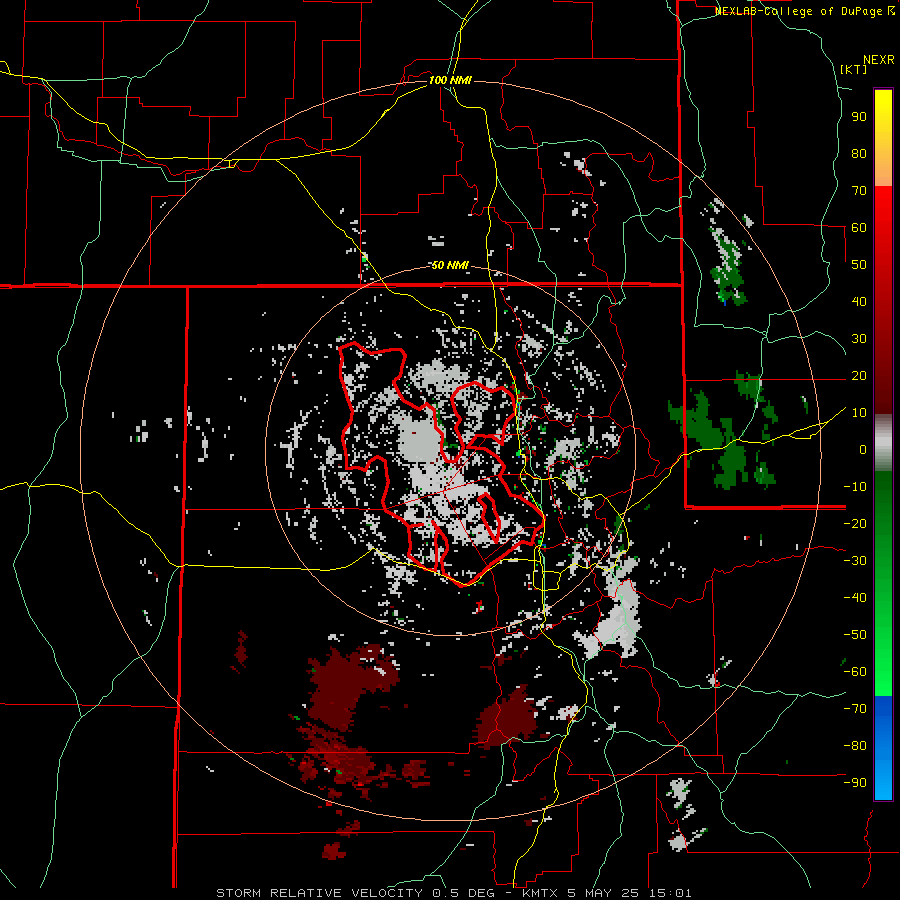
Task: Click the positive 10 value on velocity scale
Action: coord(859,413)
